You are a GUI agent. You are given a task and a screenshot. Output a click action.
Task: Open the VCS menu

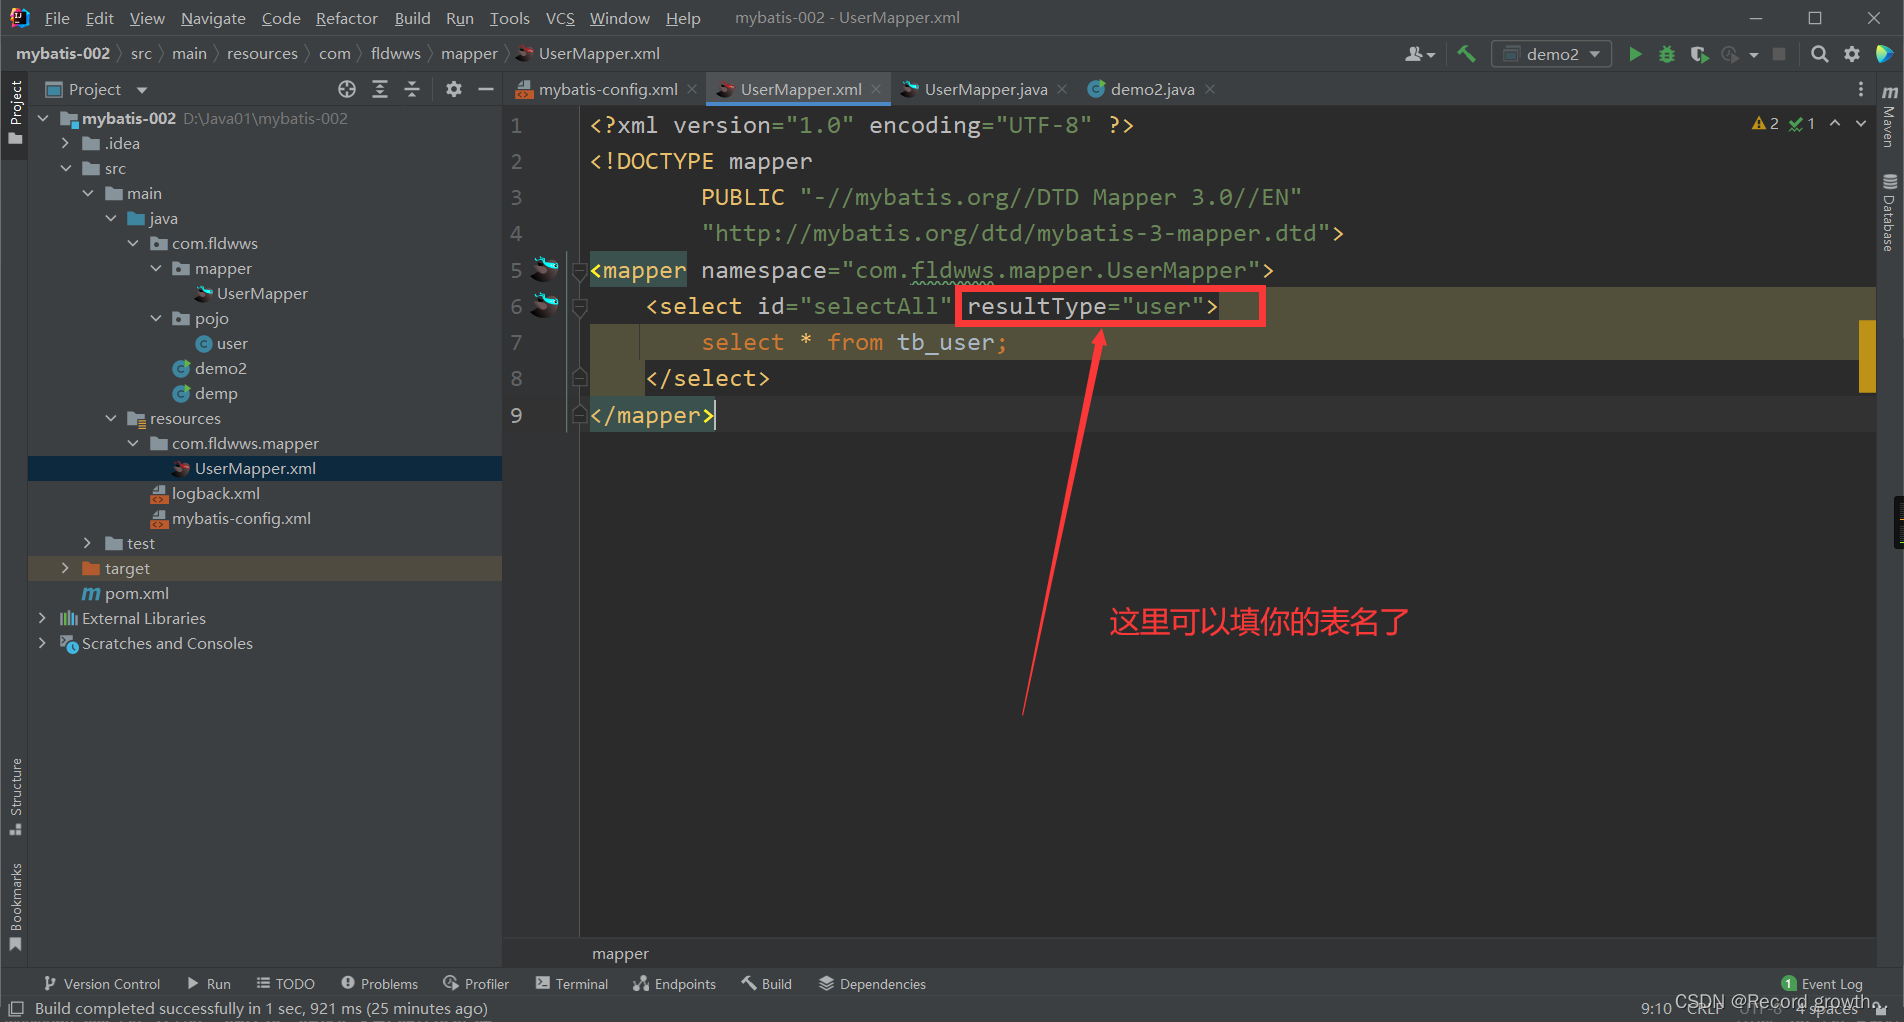coord(560,18)
